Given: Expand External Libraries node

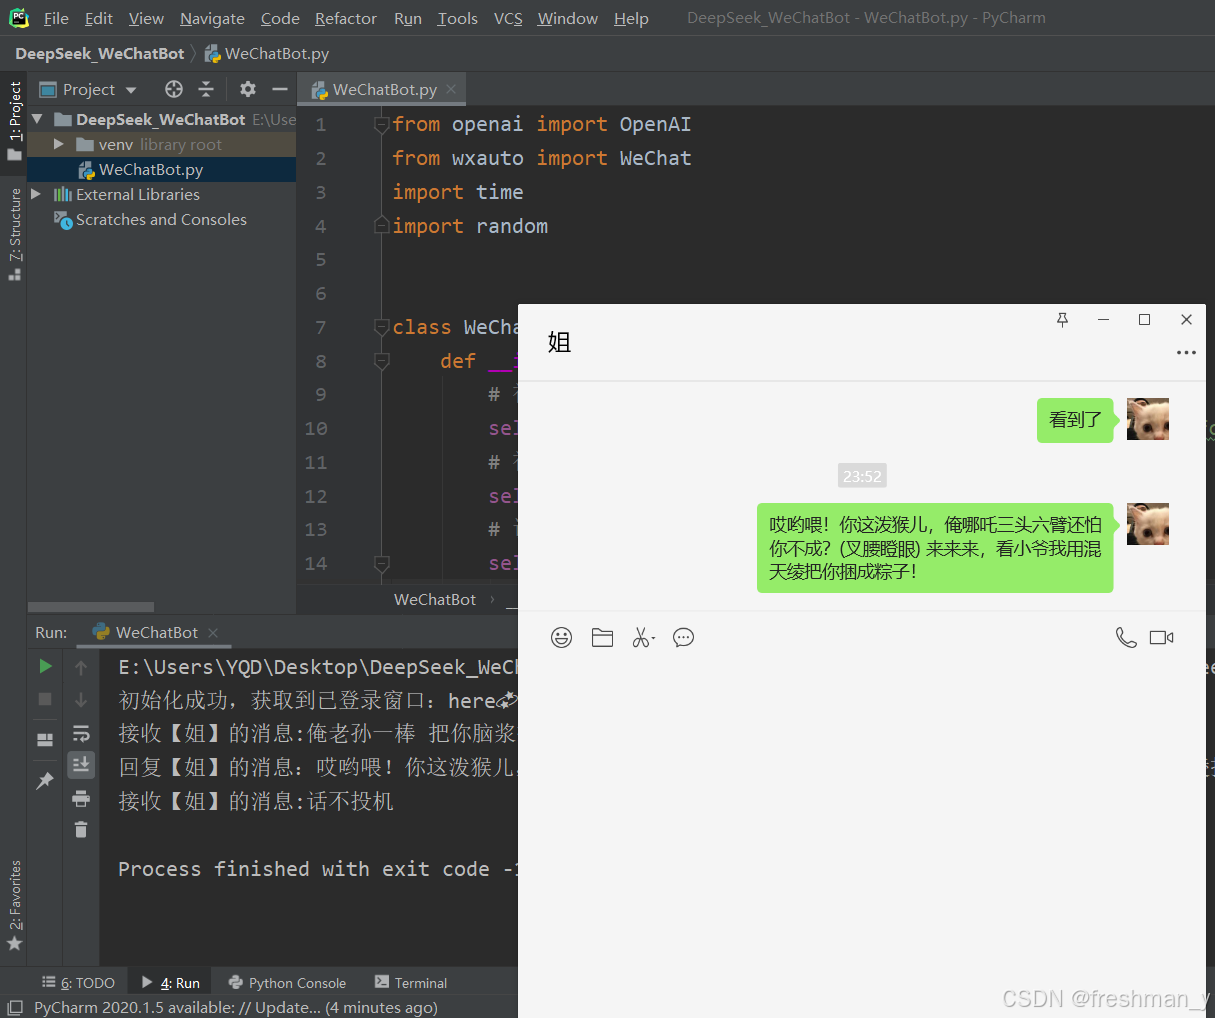Looking at the screenshot, I should tap(37, 194).
